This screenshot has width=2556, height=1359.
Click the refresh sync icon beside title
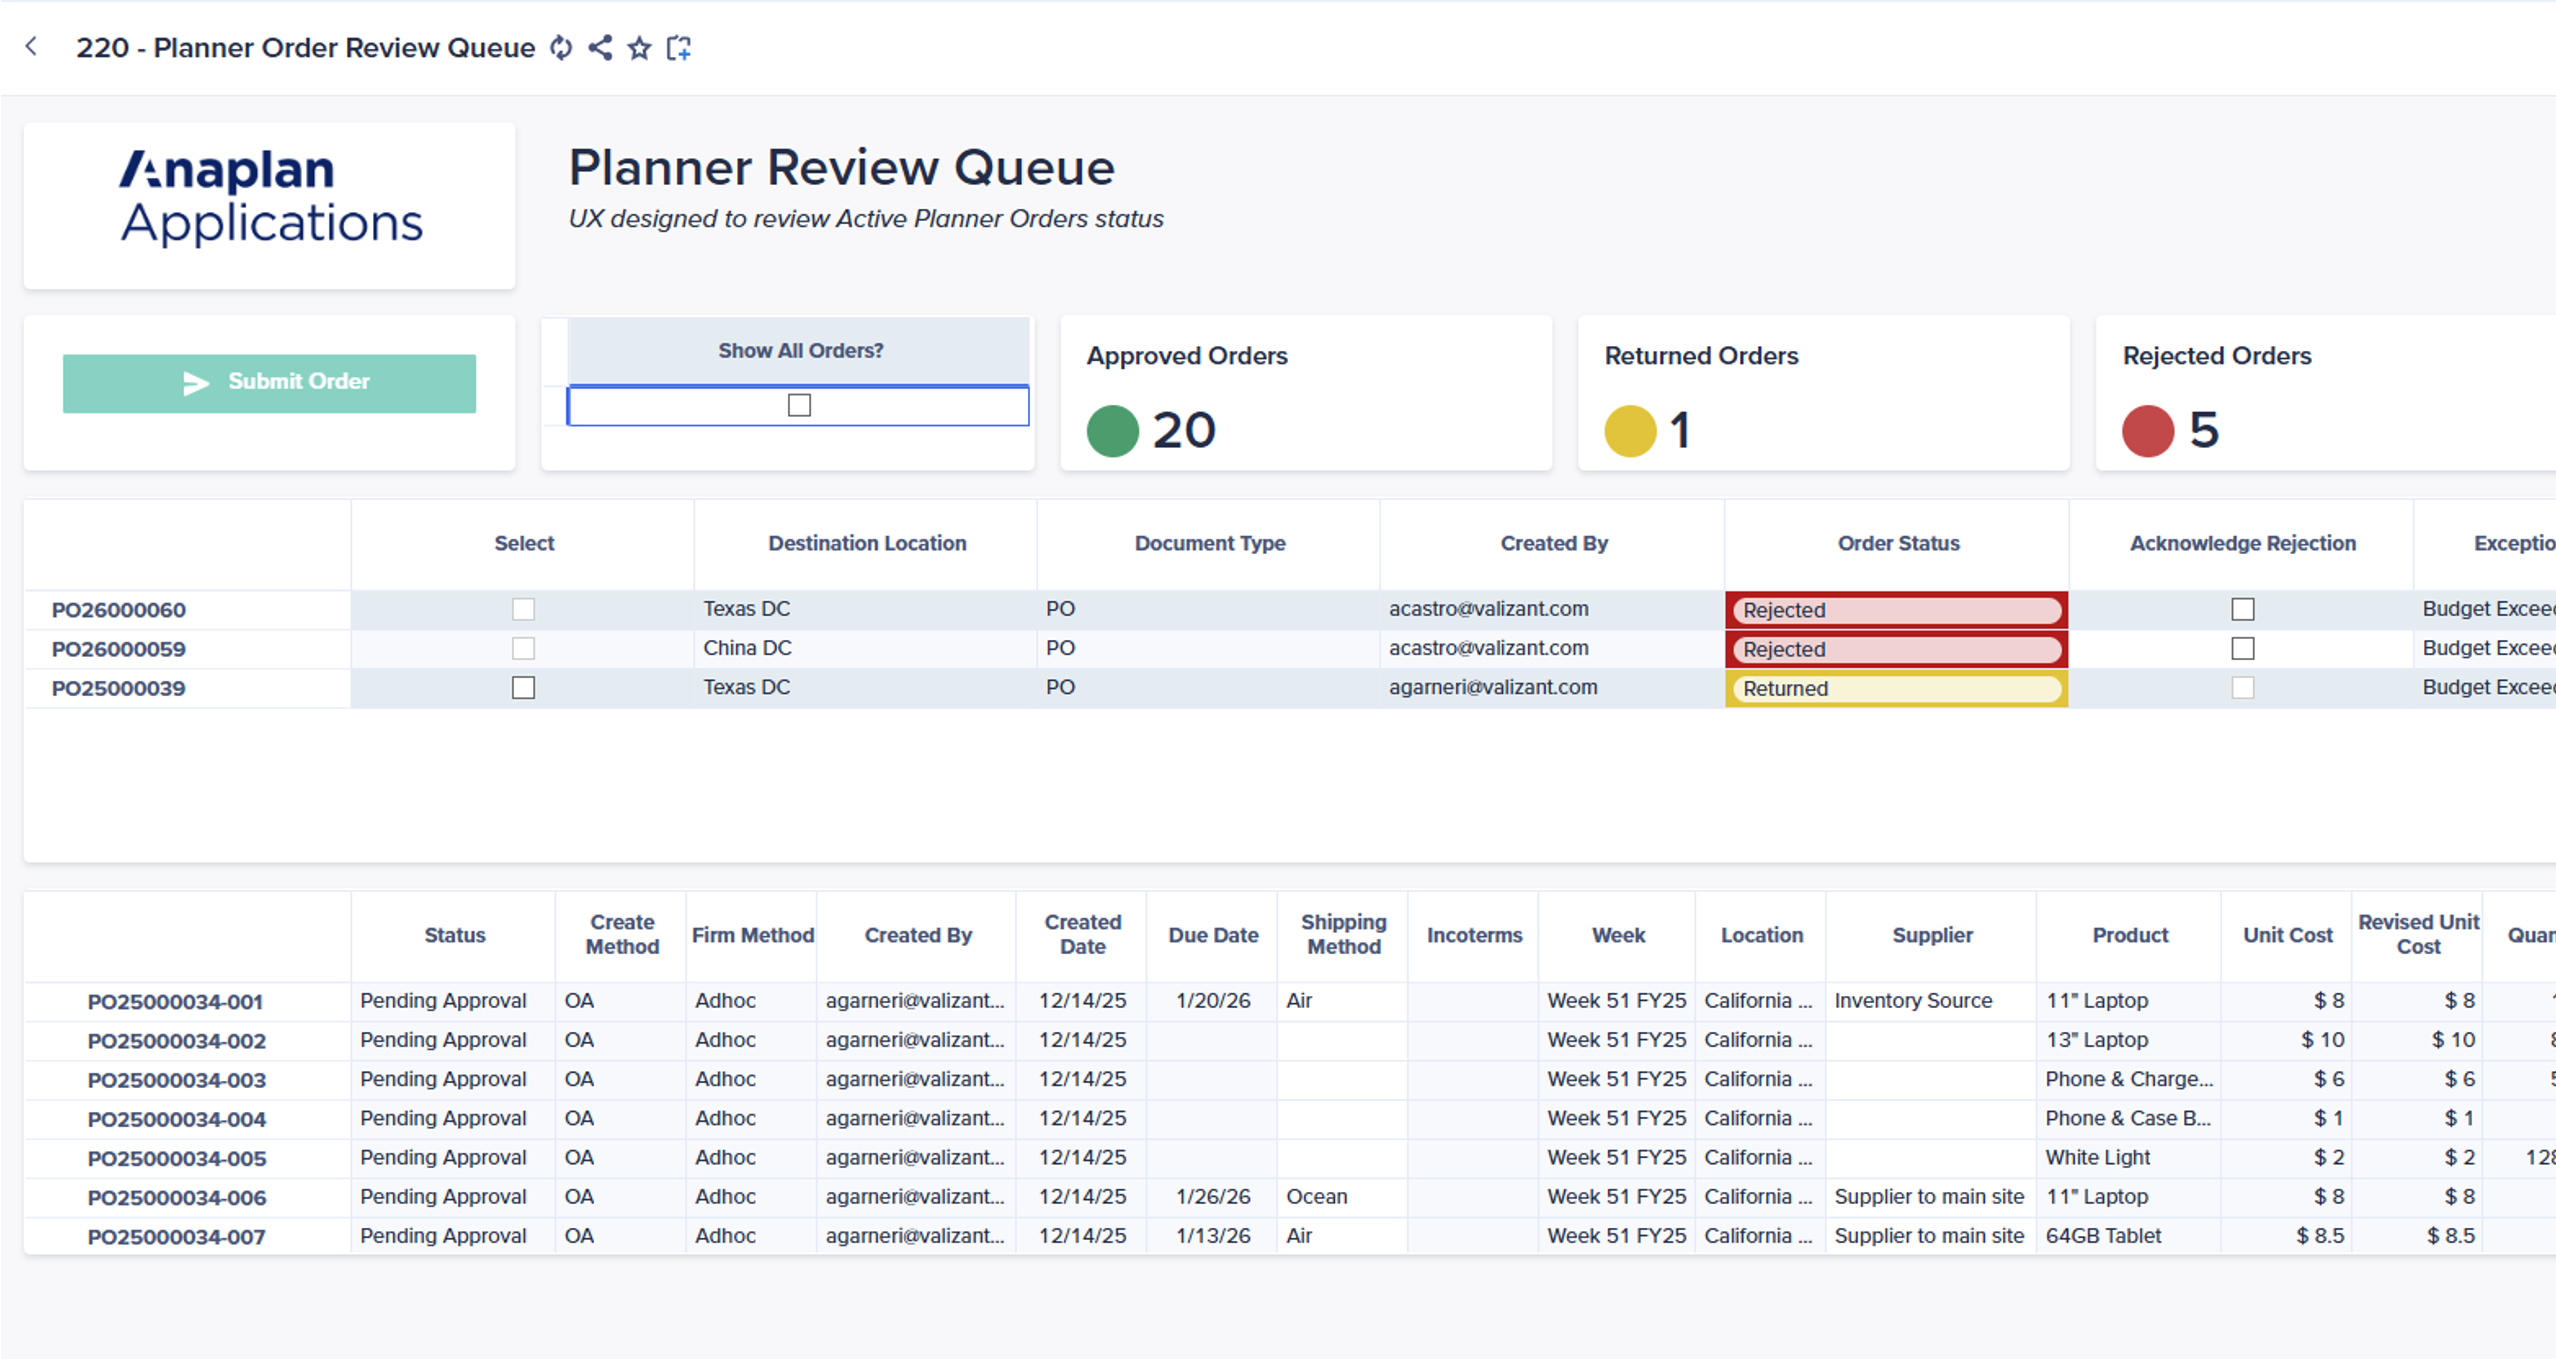561,48
